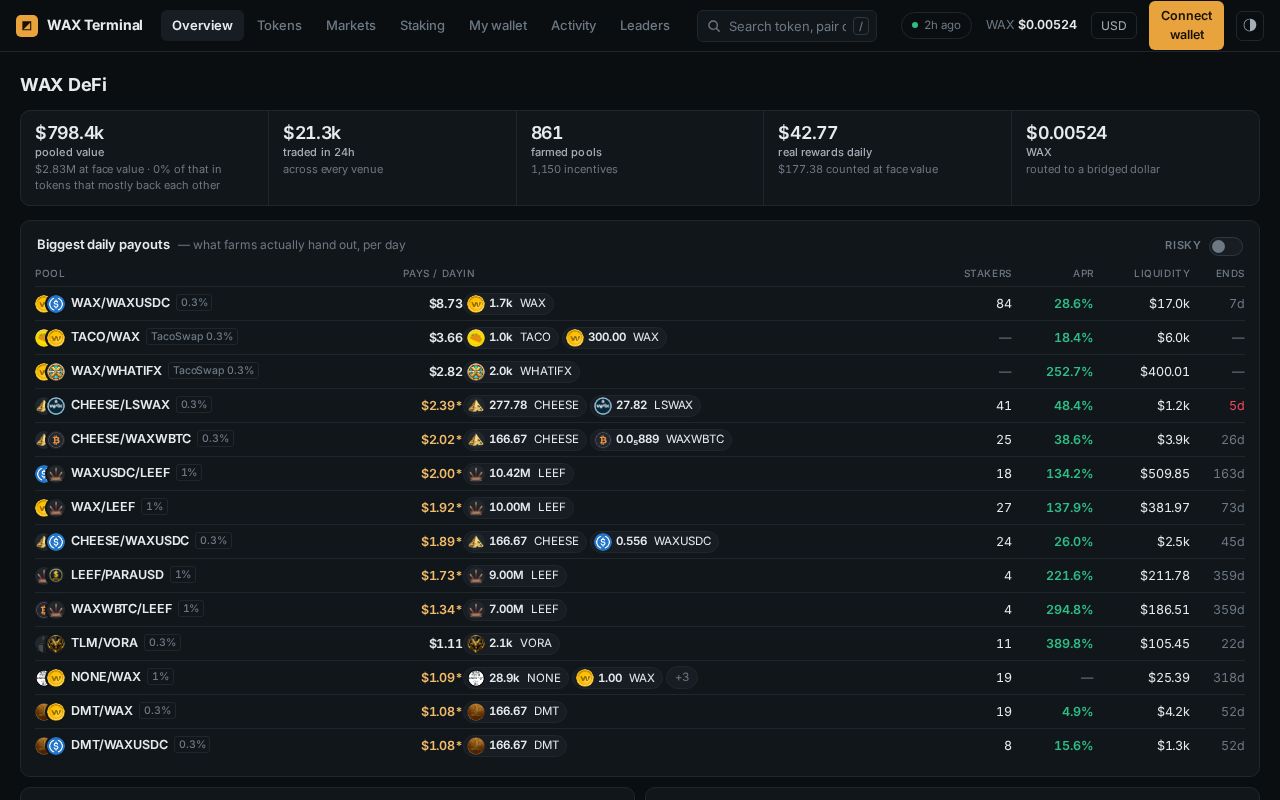Go to the Staking tab

(422, 26)
